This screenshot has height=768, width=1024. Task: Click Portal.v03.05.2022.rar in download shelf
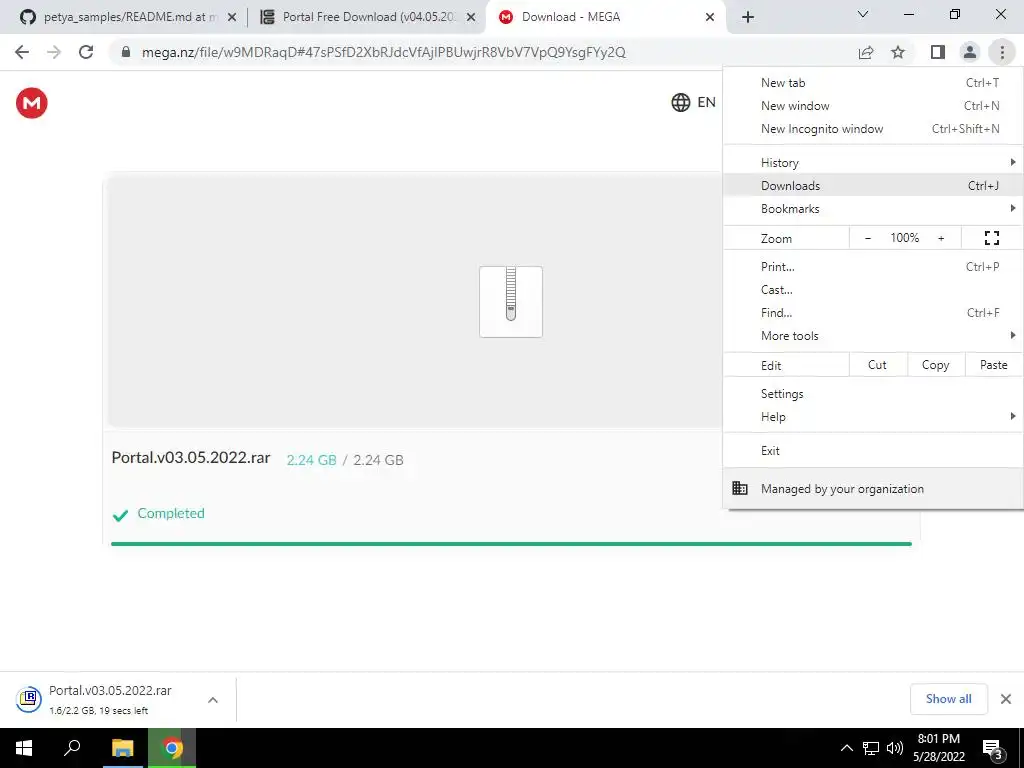(x=110, y=690)
